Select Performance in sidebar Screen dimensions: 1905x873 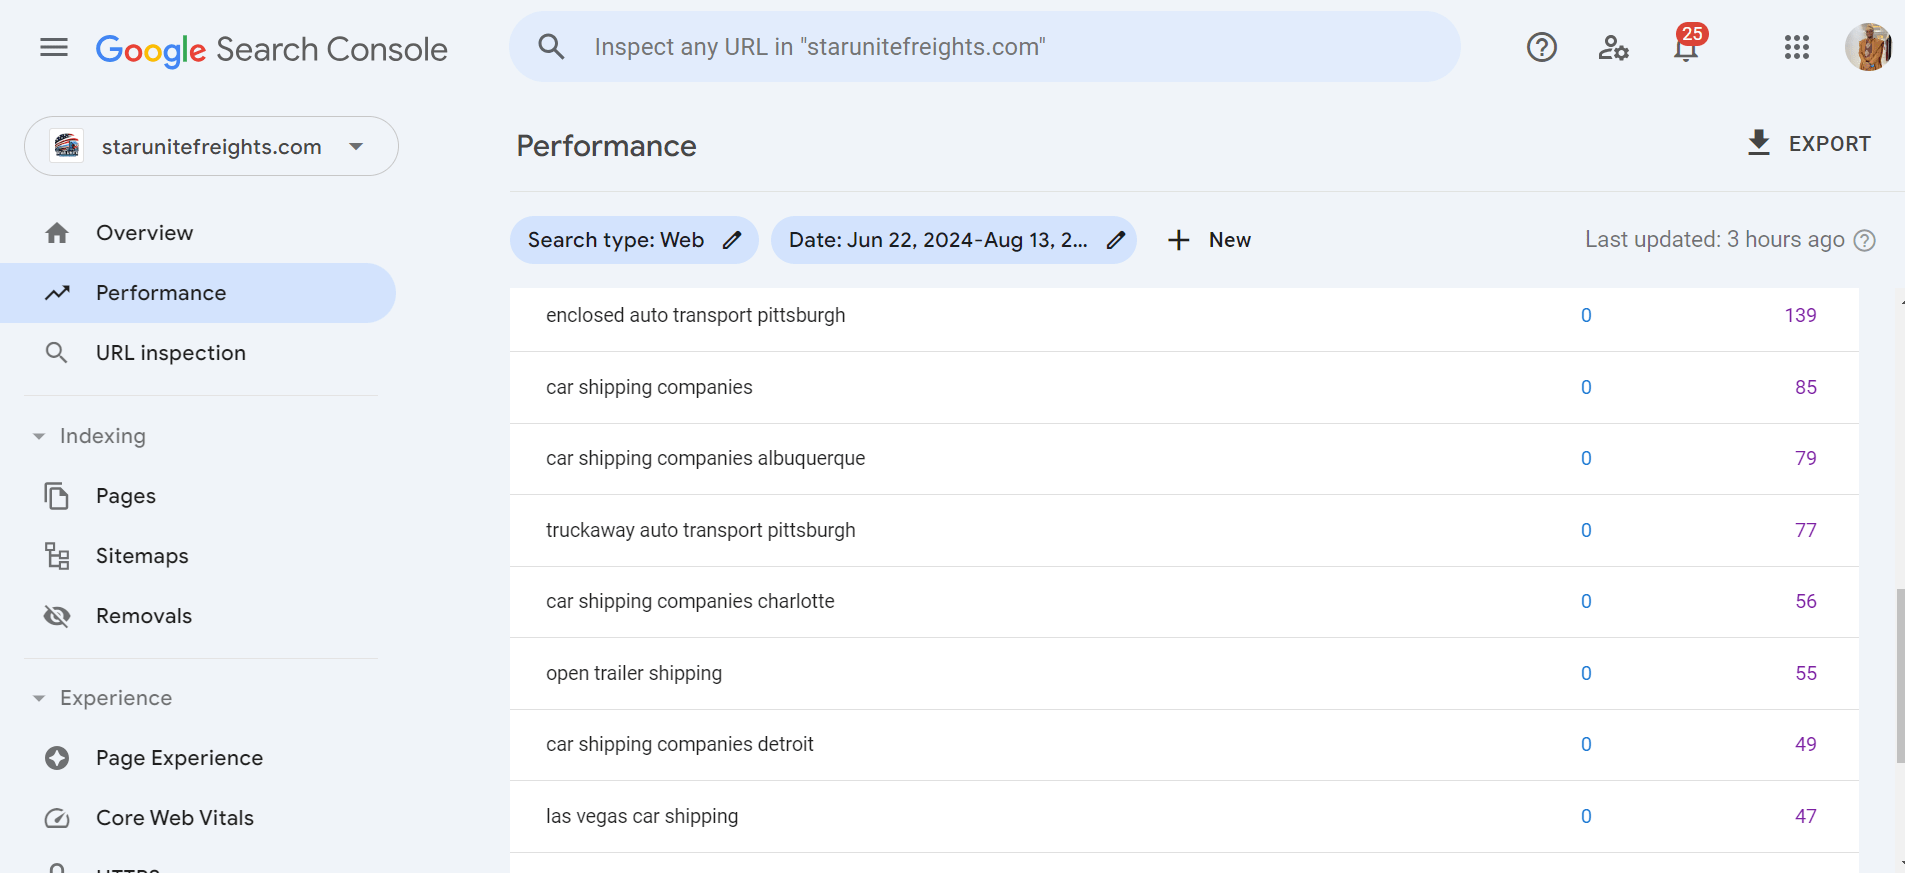point(198,293)
